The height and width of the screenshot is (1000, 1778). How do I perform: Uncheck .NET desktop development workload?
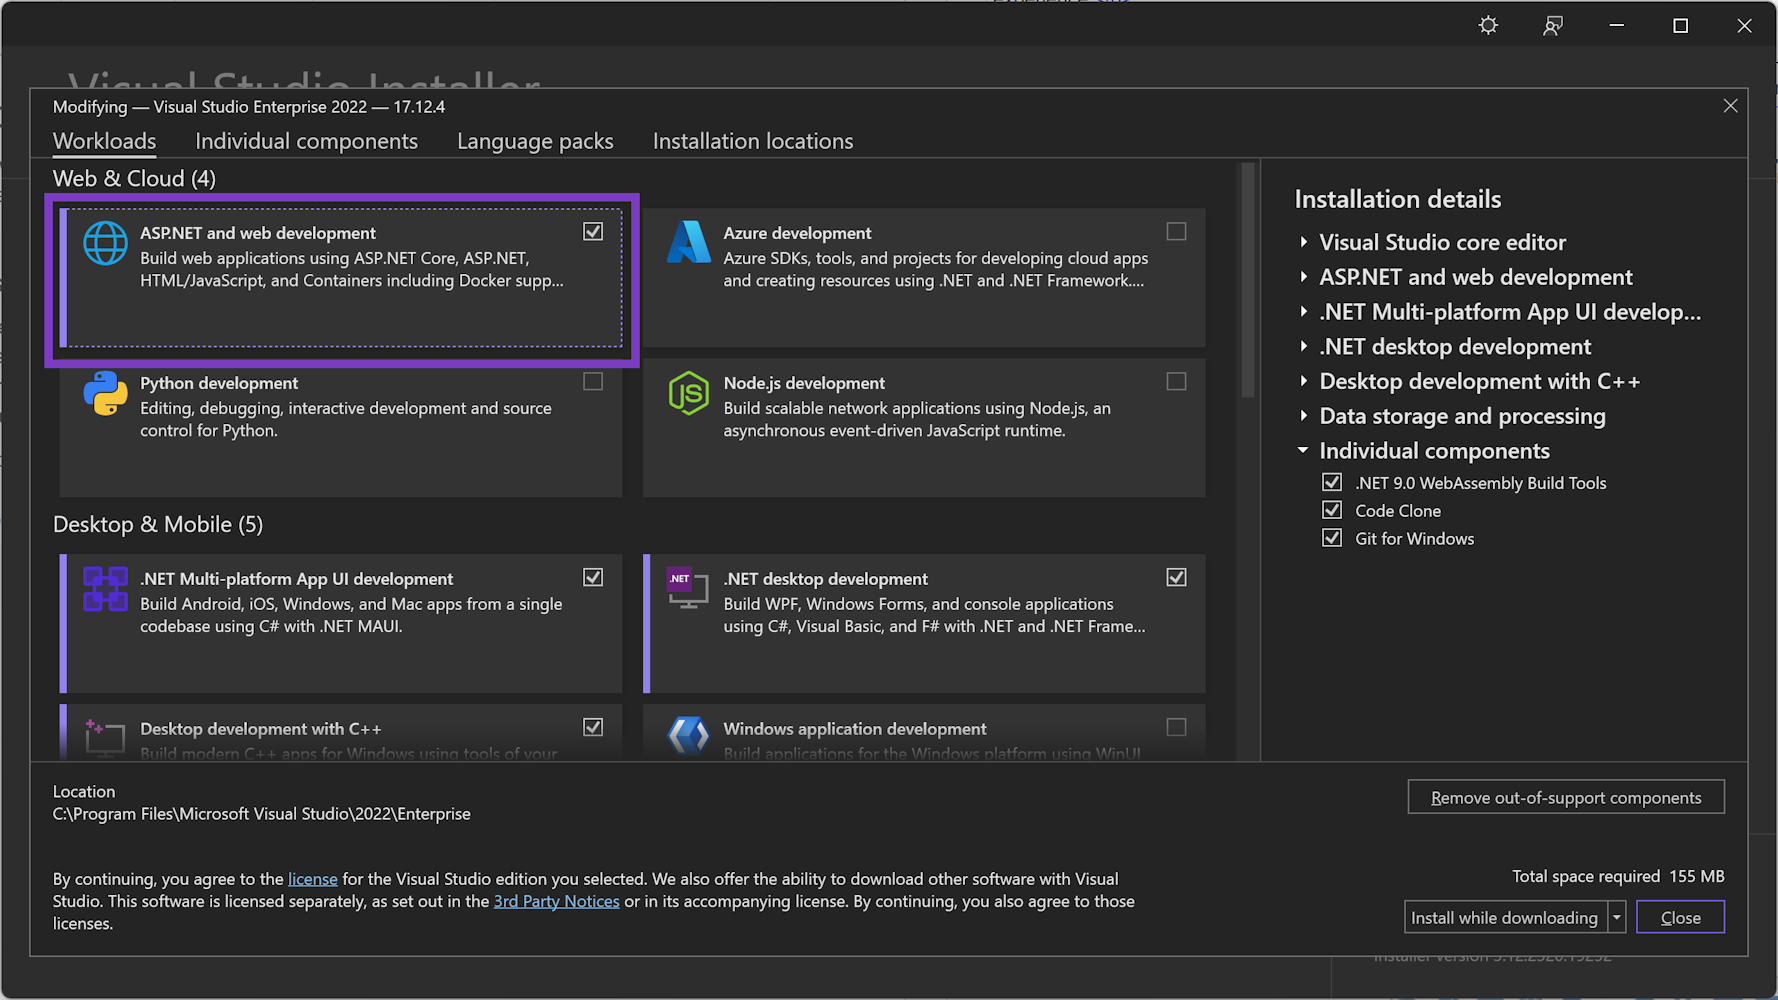point(1176,577)
